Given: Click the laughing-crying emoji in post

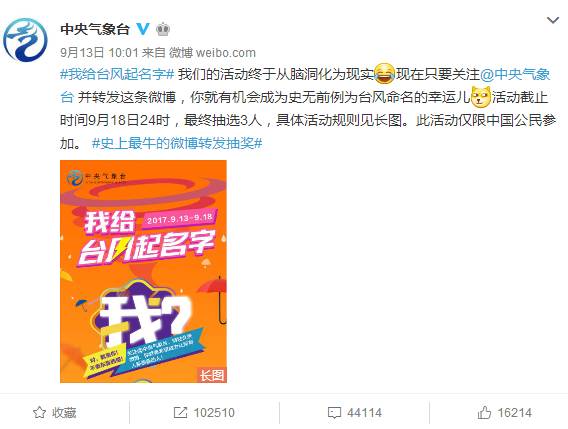Looking at the screenshot, I should (384, 74).
